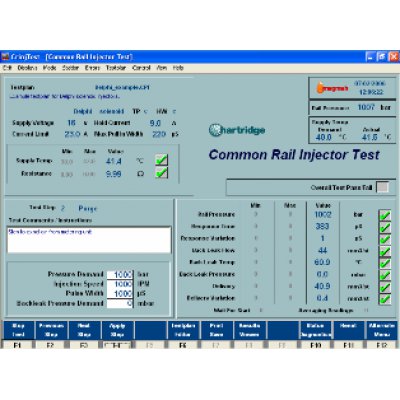Click the Pulse Width input field
This screenshot has height=400, width=400.
[x=120, y=294]
